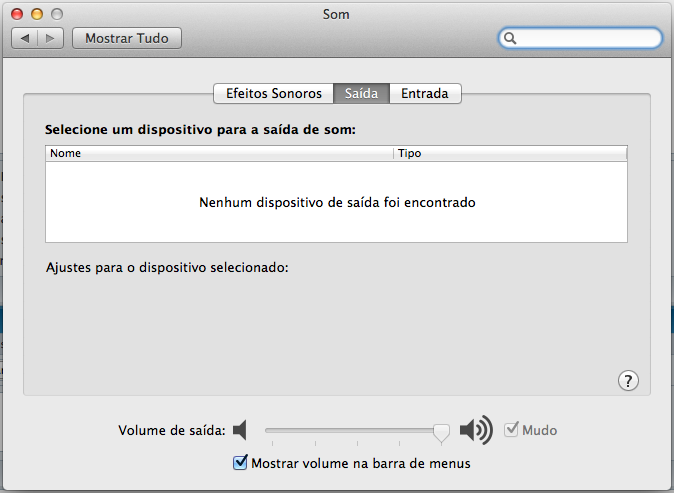This screenshot has height=493, width=674.
Task: Click the low volume speaker icon
Action: pos(239,430)
